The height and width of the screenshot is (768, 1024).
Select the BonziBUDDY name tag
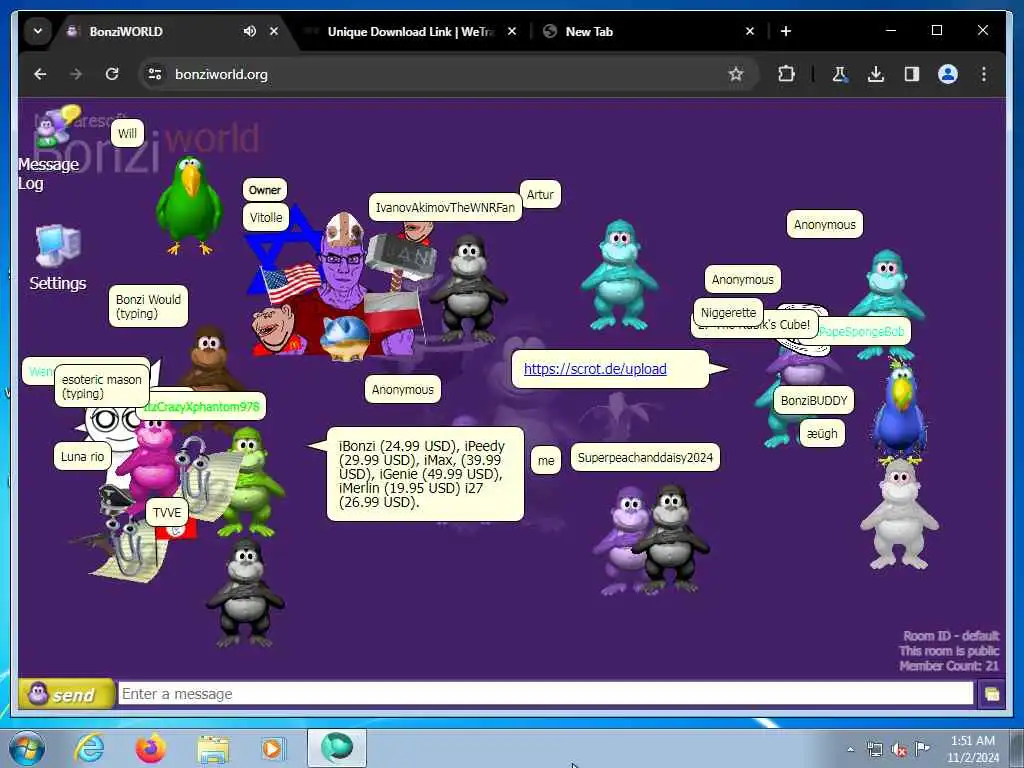point(814,400)
